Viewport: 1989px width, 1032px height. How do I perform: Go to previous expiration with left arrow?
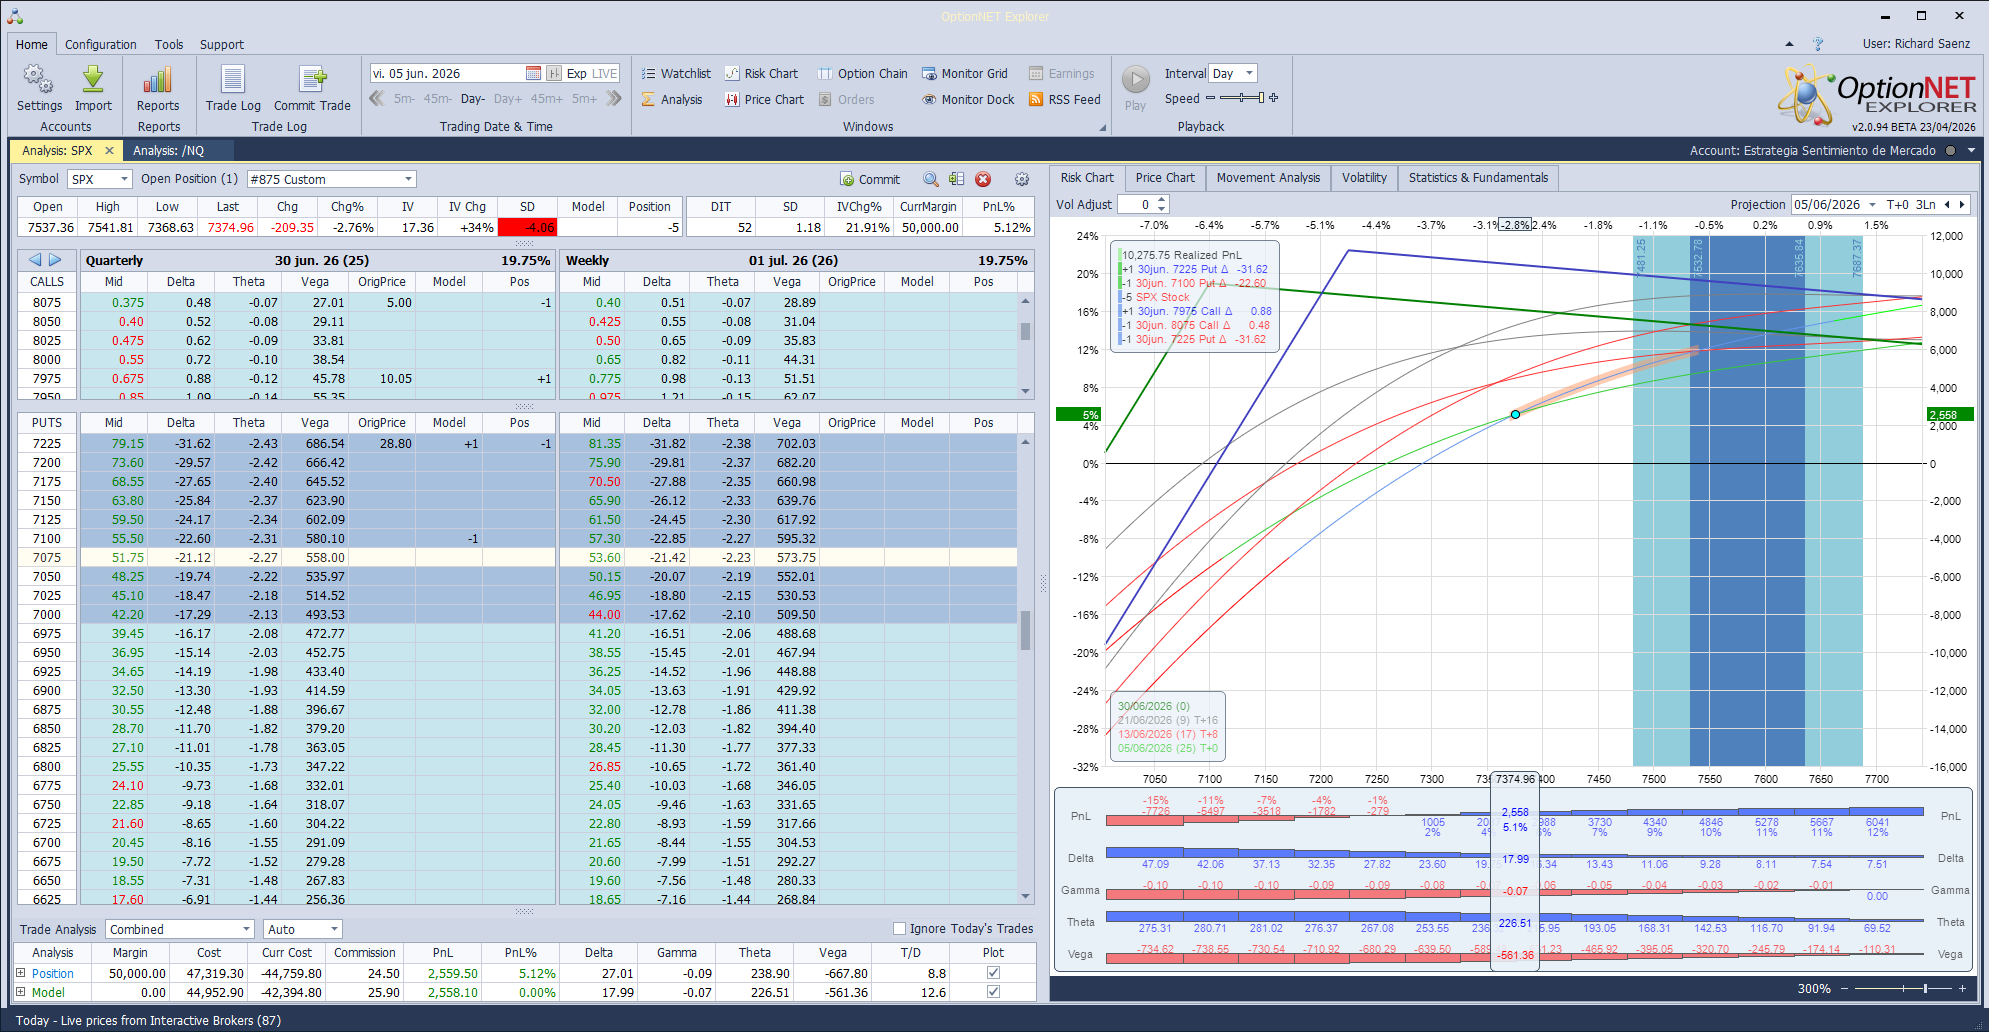click(x=35, y=260)
